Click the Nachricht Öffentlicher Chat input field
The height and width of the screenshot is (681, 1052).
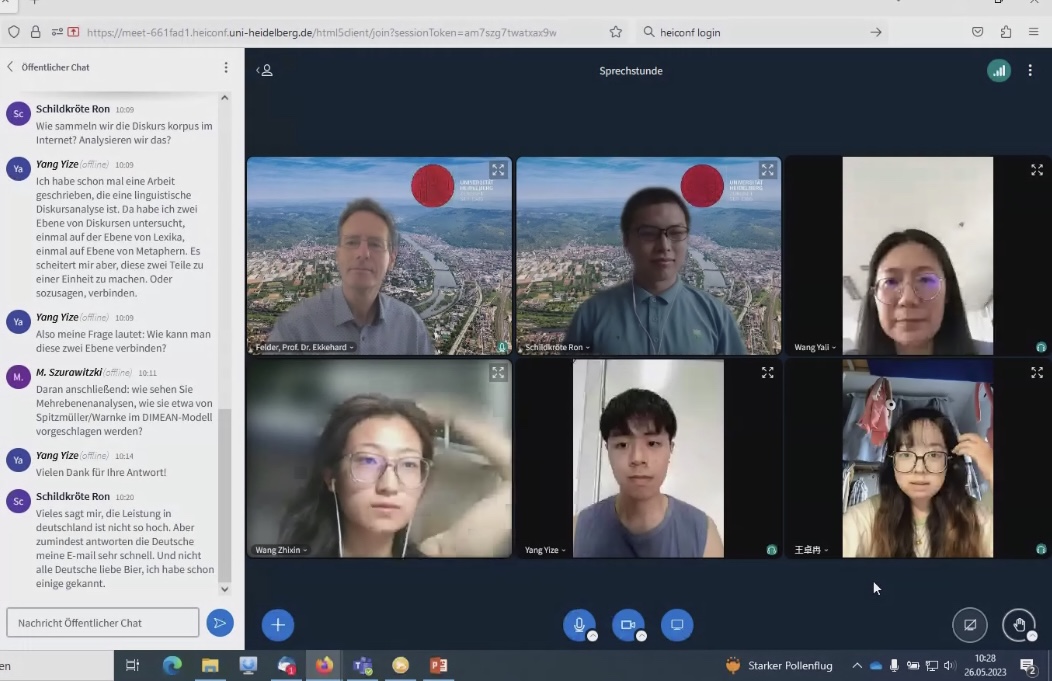(103, 623)
